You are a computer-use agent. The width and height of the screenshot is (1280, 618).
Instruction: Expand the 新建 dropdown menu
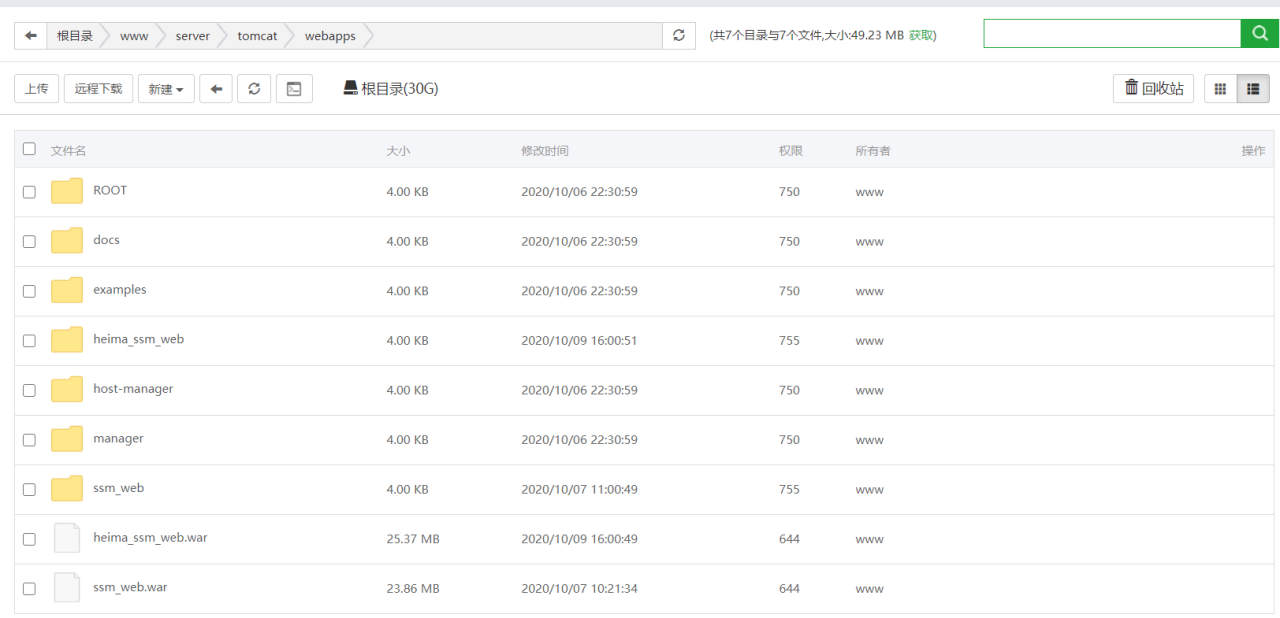tap(166, 89)
